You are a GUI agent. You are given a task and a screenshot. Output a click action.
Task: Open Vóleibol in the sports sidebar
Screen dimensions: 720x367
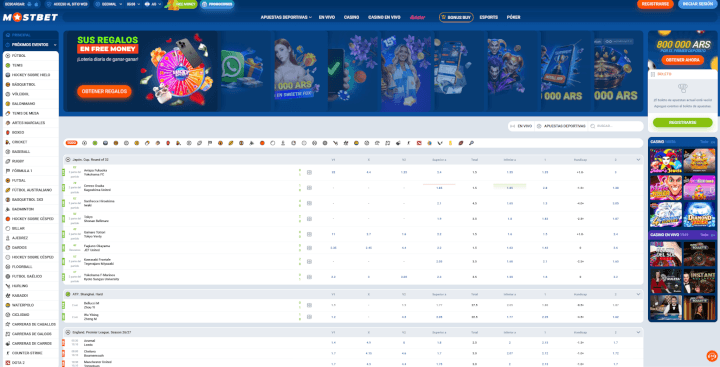tap(31, 94)
